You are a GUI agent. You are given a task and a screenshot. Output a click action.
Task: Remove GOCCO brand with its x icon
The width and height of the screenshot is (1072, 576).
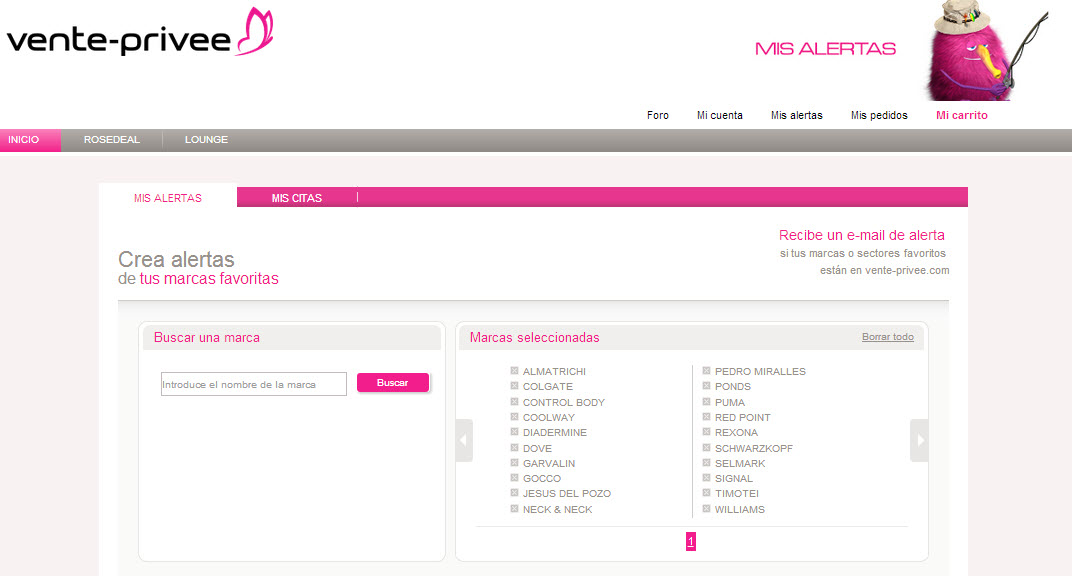tap(514, 478)
